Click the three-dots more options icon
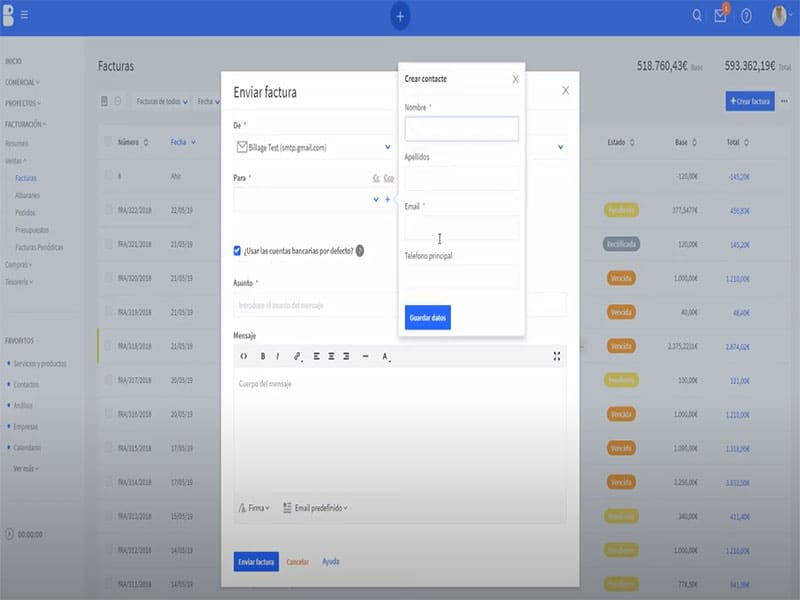Screen dimensions: 800x600 (784, 101)
